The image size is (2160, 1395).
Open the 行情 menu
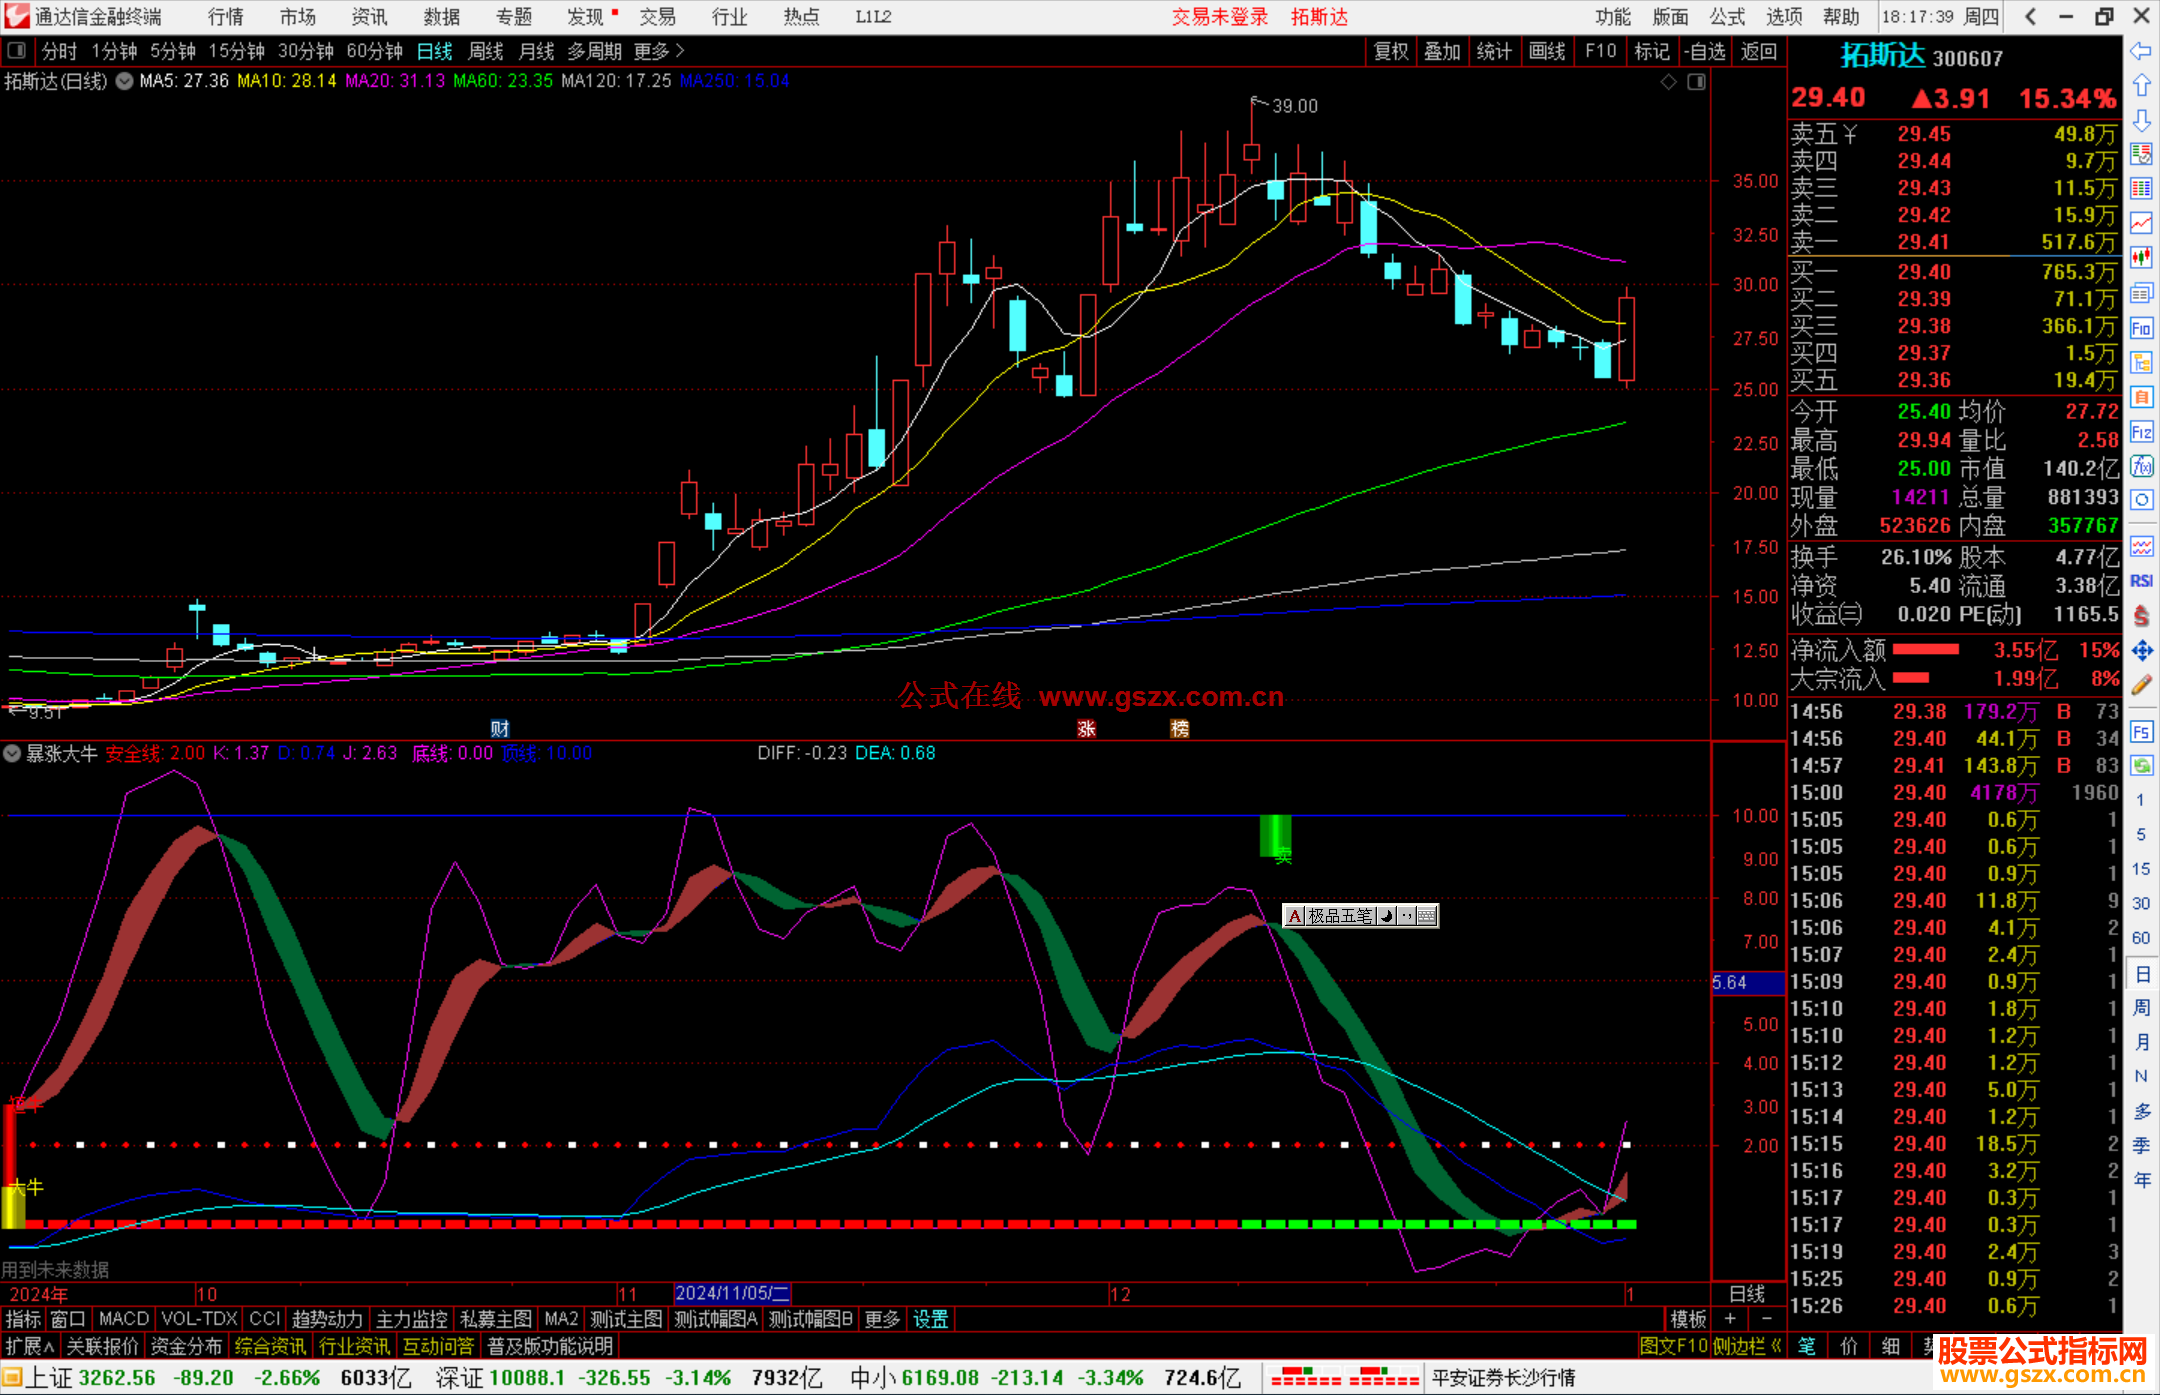point(225,17)
